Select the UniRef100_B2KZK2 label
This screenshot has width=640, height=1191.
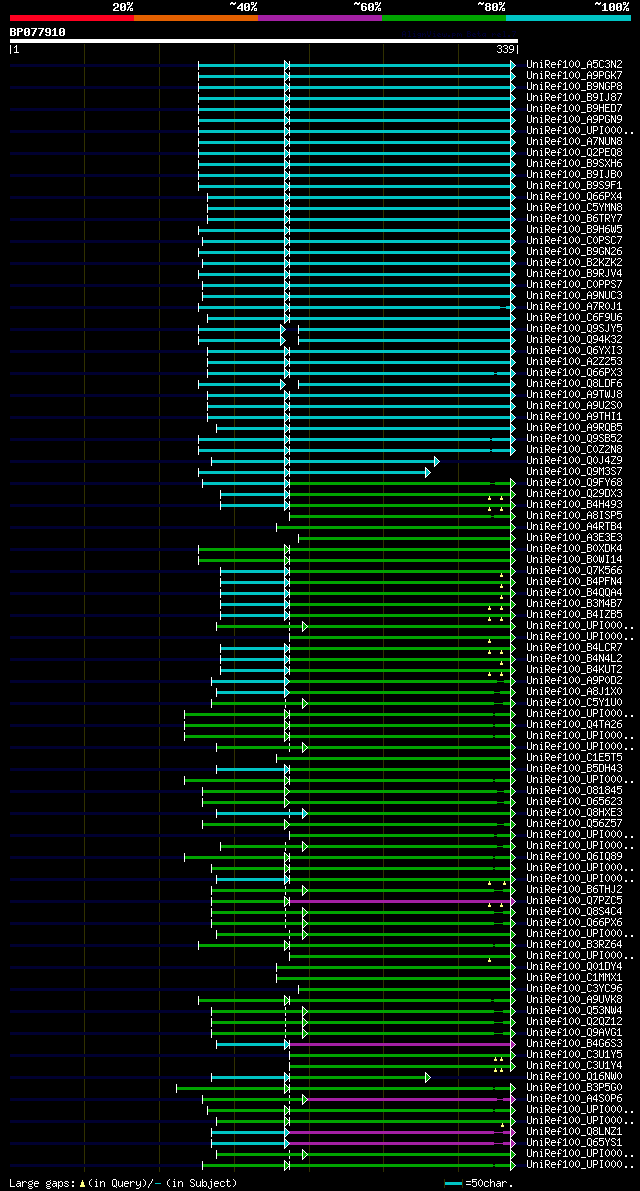click(x=574, y=263)
